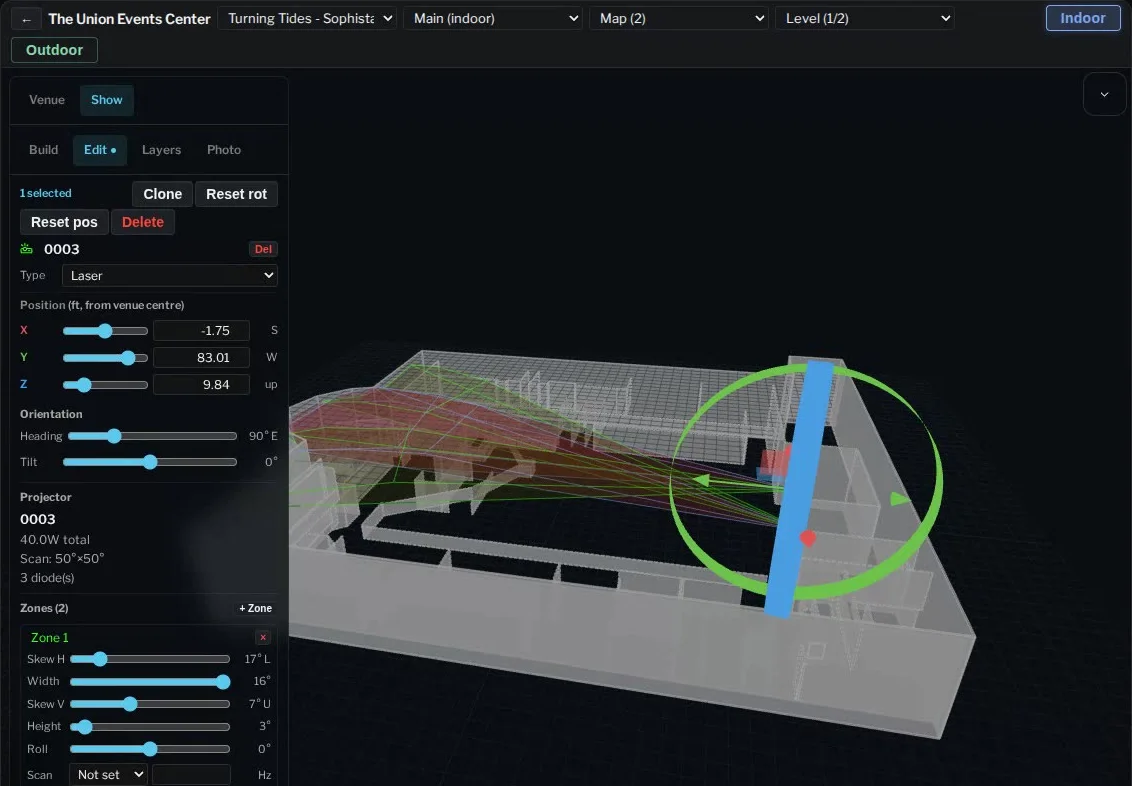The image size is (1132, 786).
Task: Open the Scan Not set dropdown
Action: tap(108, 774)
